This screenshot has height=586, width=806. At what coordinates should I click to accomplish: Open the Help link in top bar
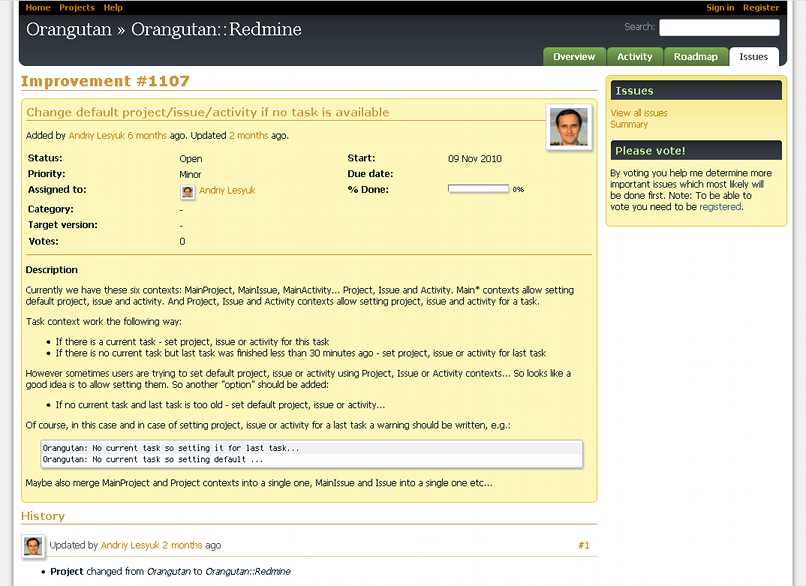(x=113, y=8)
